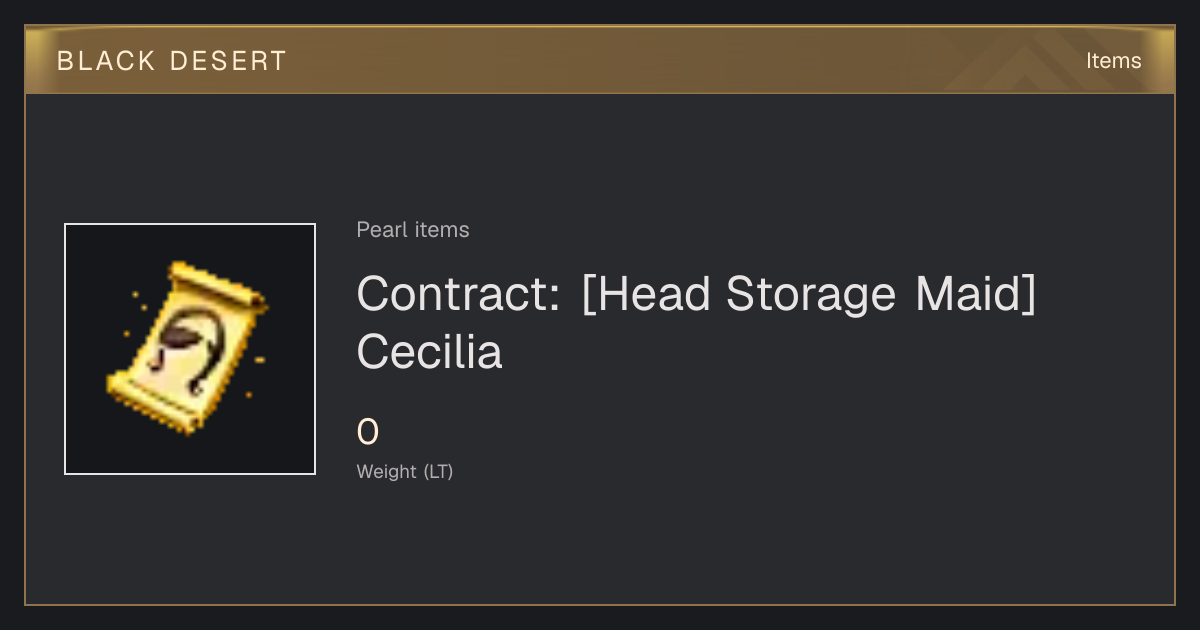Click the [Head Storage Maid] bracketed text
Image resolution: width=1200 pixels, height=630 pixels.
click(808, 294)
